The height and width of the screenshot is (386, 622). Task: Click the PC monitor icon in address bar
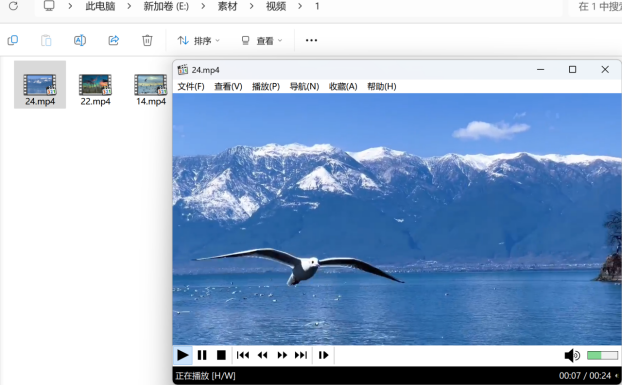pyautogui.click(x=49, y=6)
